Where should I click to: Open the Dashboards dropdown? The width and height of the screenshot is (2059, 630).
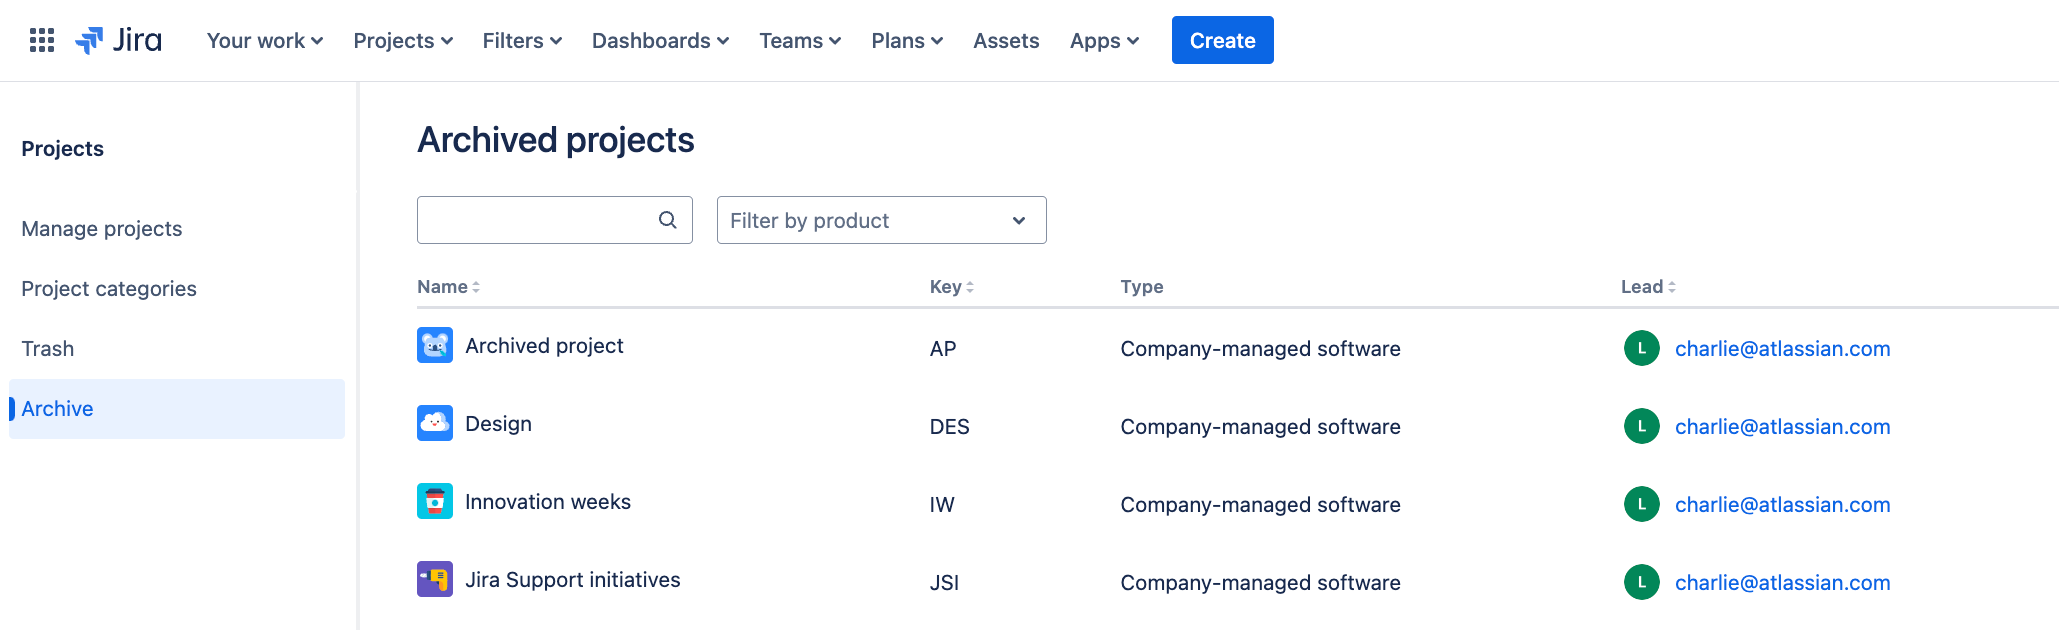660,41
